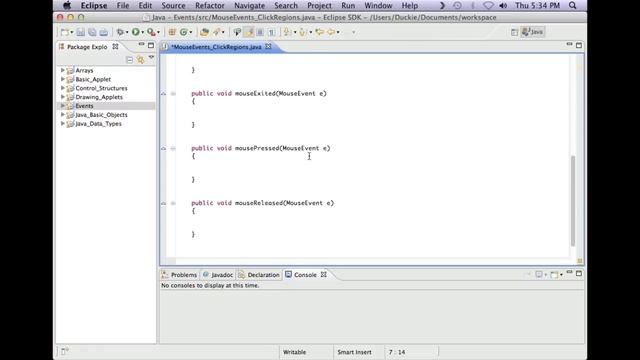Open the New wizard dropdown arrow

[x=72, y=32]
